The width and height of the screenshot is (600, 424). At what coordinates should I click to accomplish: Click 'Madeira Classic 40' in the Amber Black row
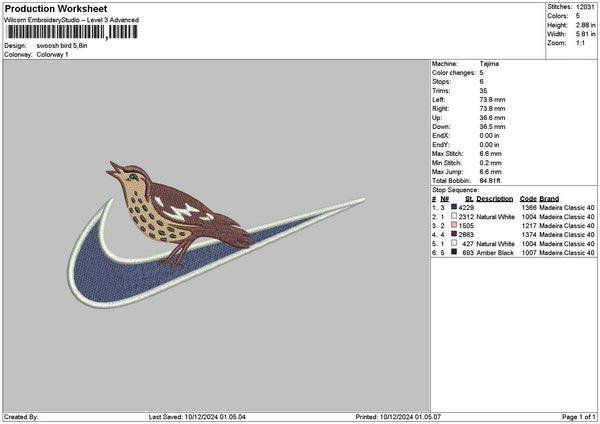click(567, 253)
